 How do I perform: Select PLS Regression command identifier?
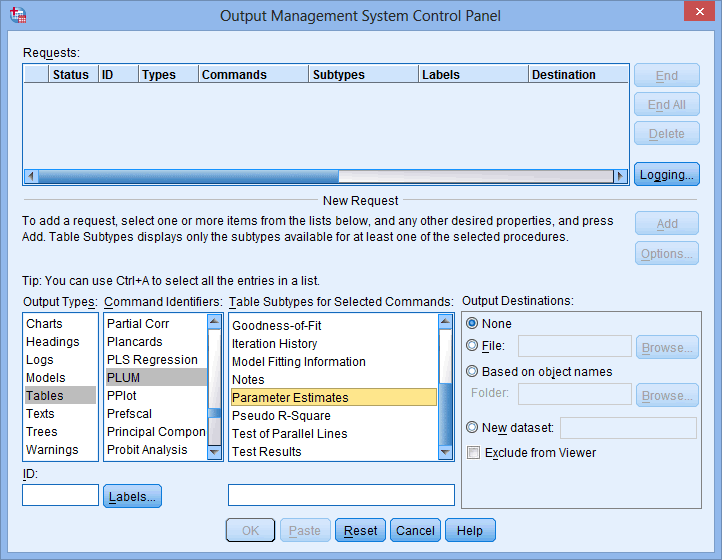click(x=156, y=360)
